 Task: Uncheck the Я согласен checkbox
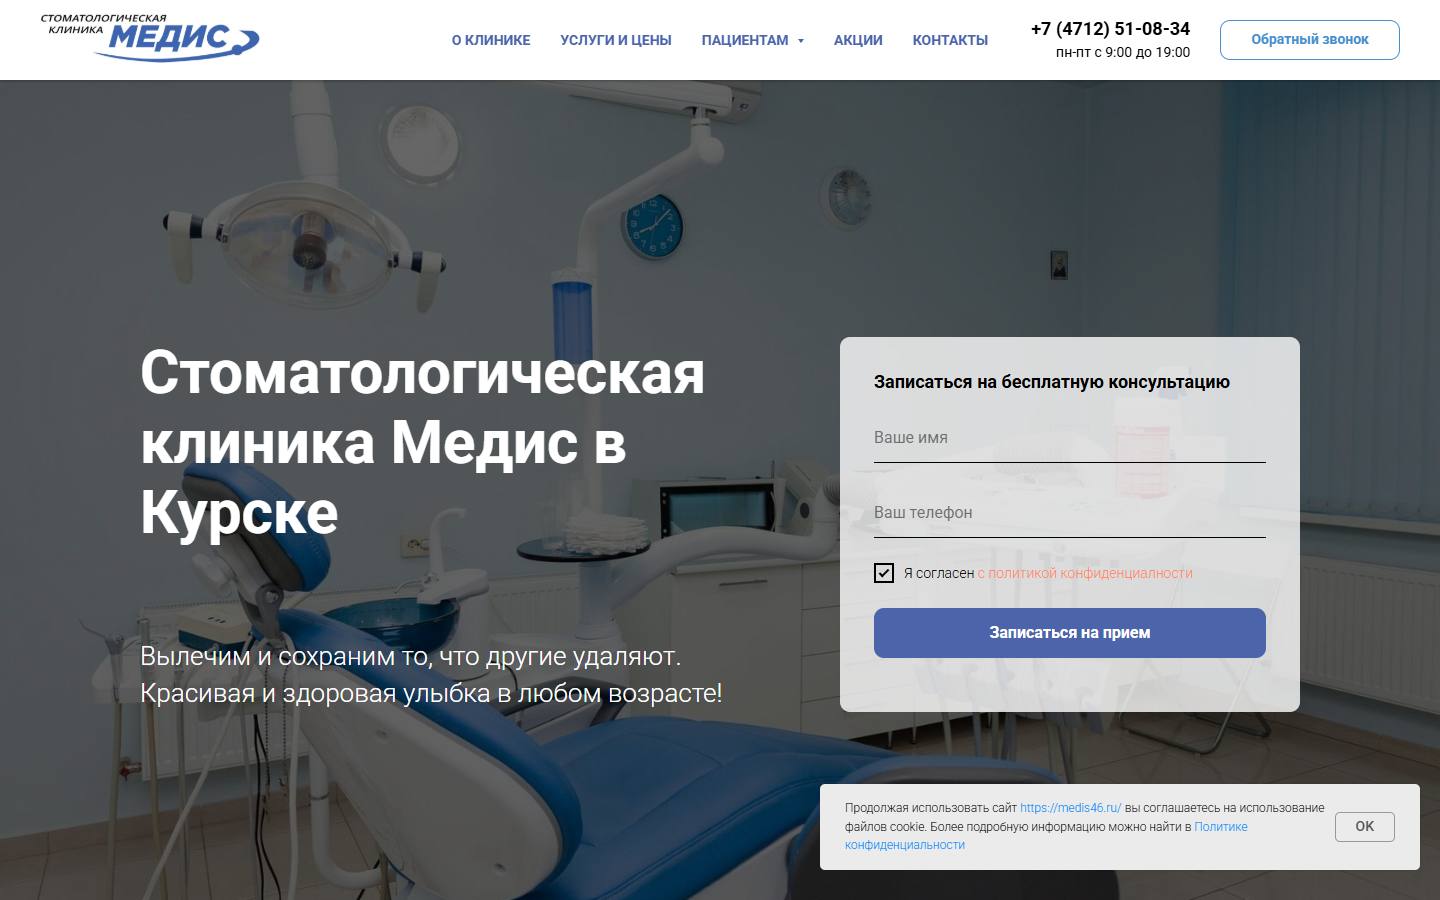tap(884, 573)
